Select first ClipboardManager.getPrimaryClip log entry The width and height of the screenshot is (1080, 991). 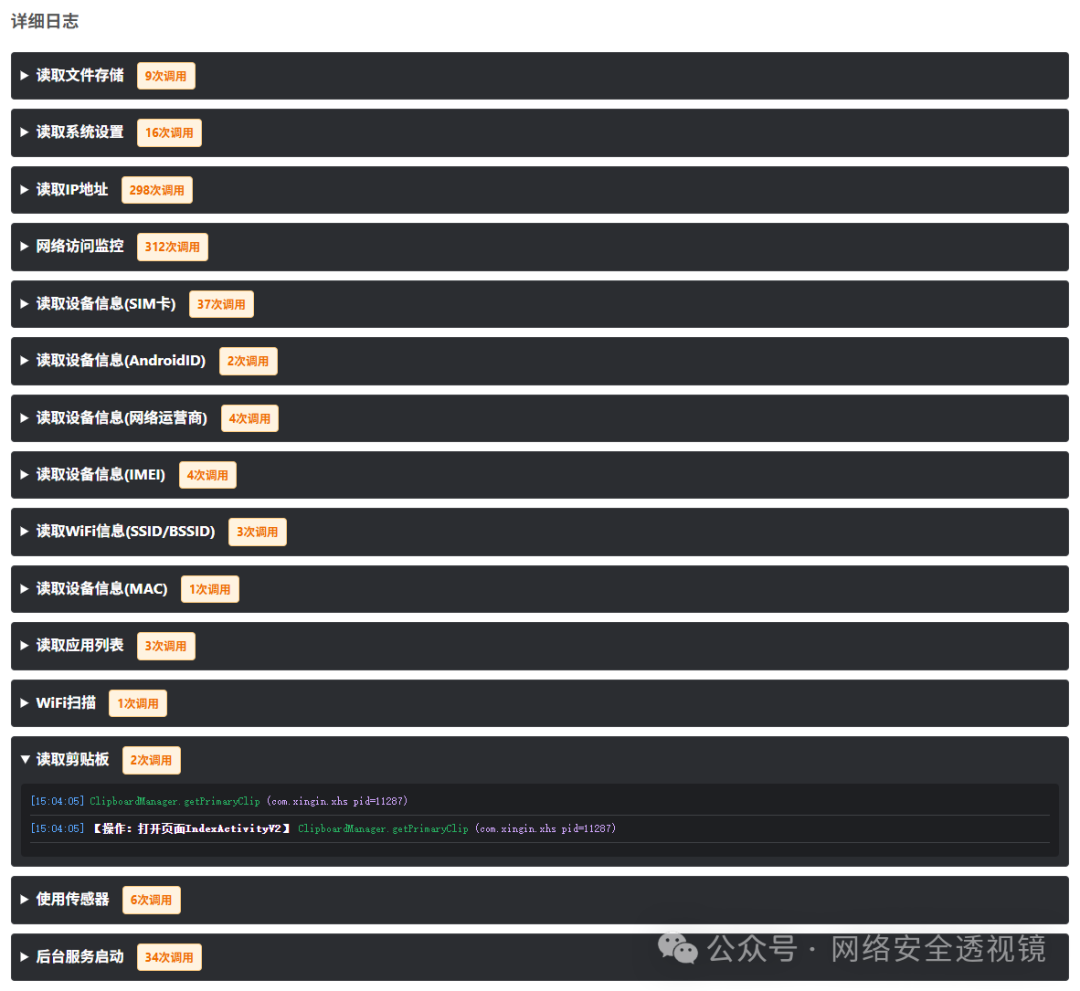(539, 801)
